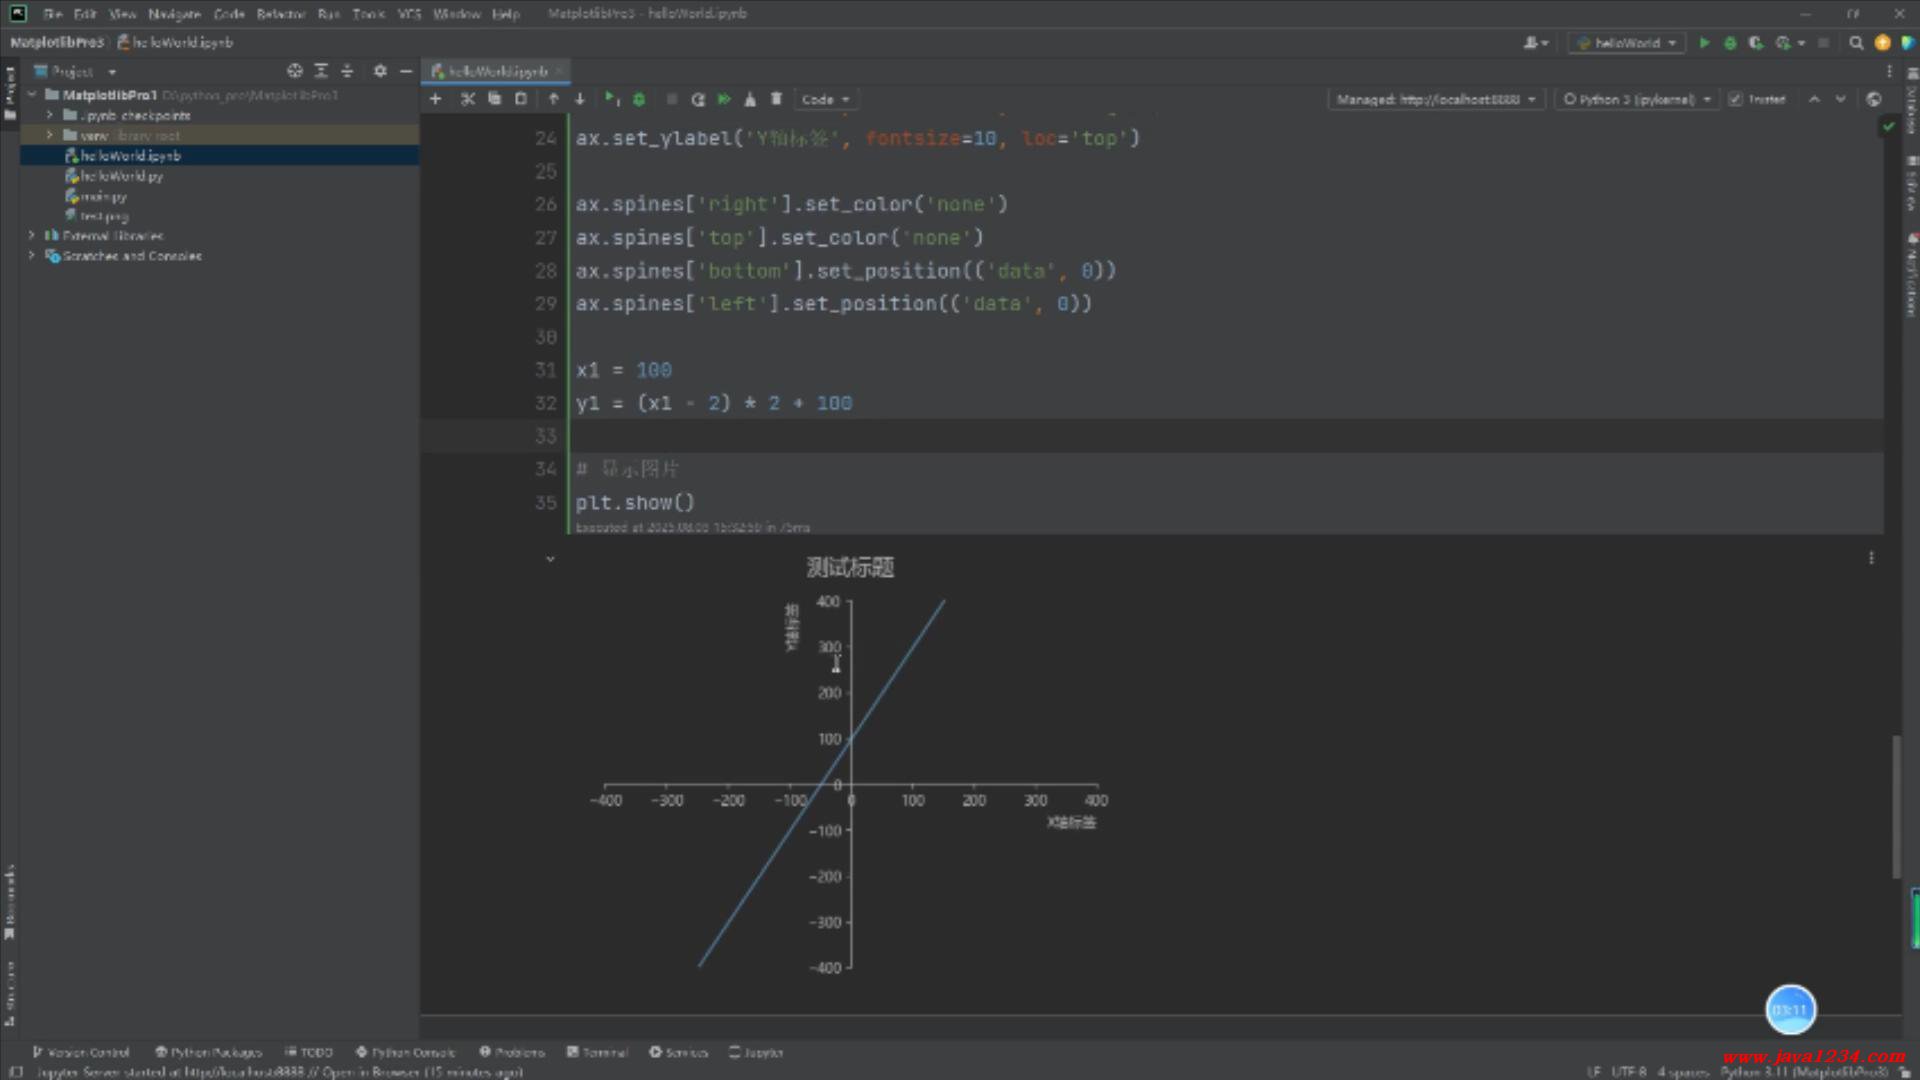Image resolution: width=1920 pixels, height=1080 pixels.
Task: Run all notebook cells
Action: [x=724, y=99]
